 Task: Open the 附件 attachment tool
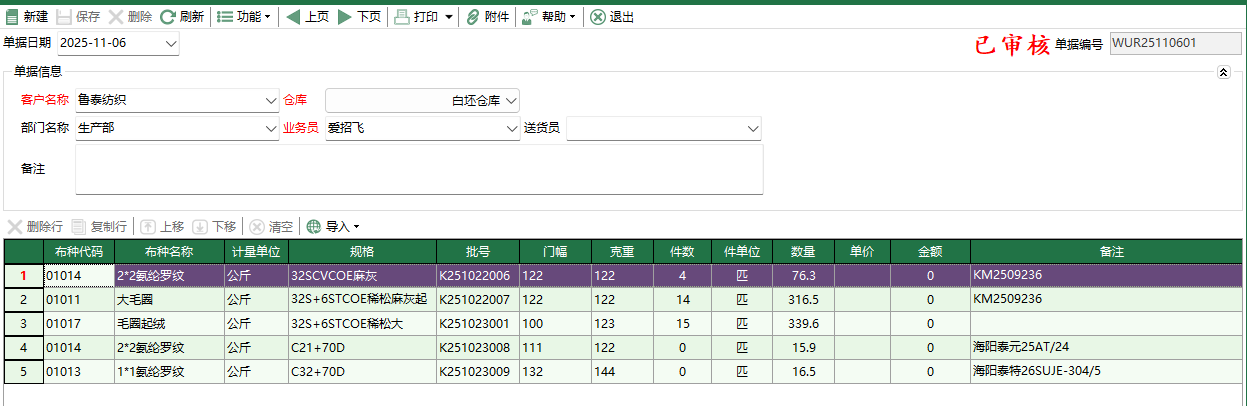(488, 17)
